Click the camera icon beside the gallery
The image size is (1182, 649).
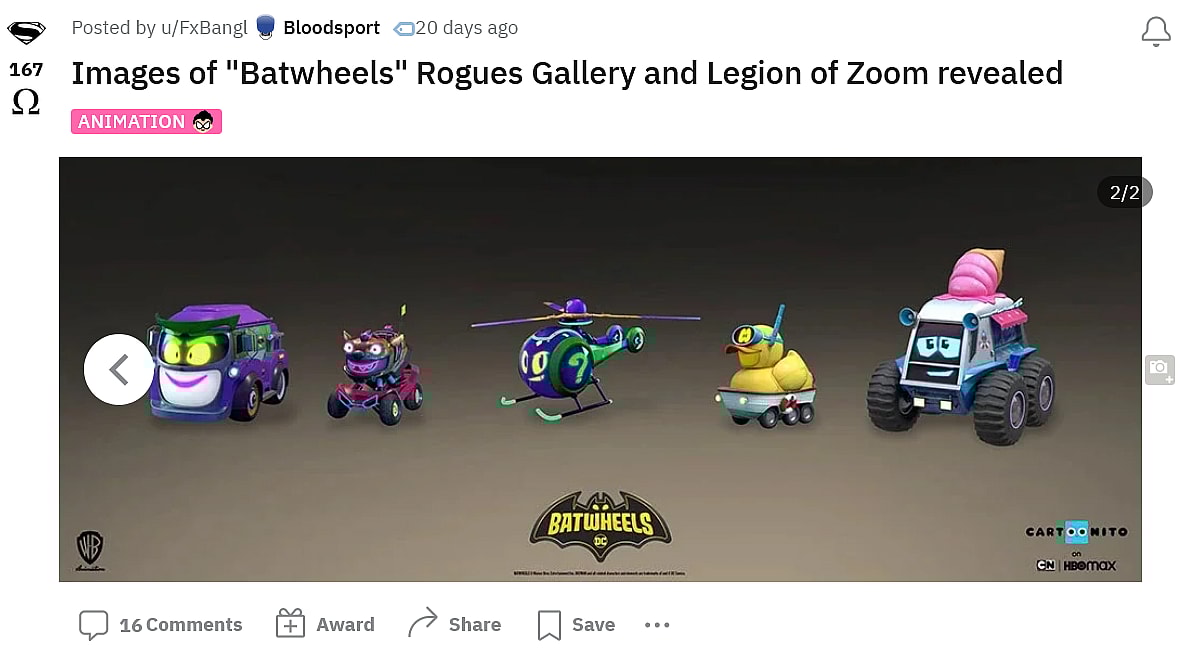tap(1159, 369)
